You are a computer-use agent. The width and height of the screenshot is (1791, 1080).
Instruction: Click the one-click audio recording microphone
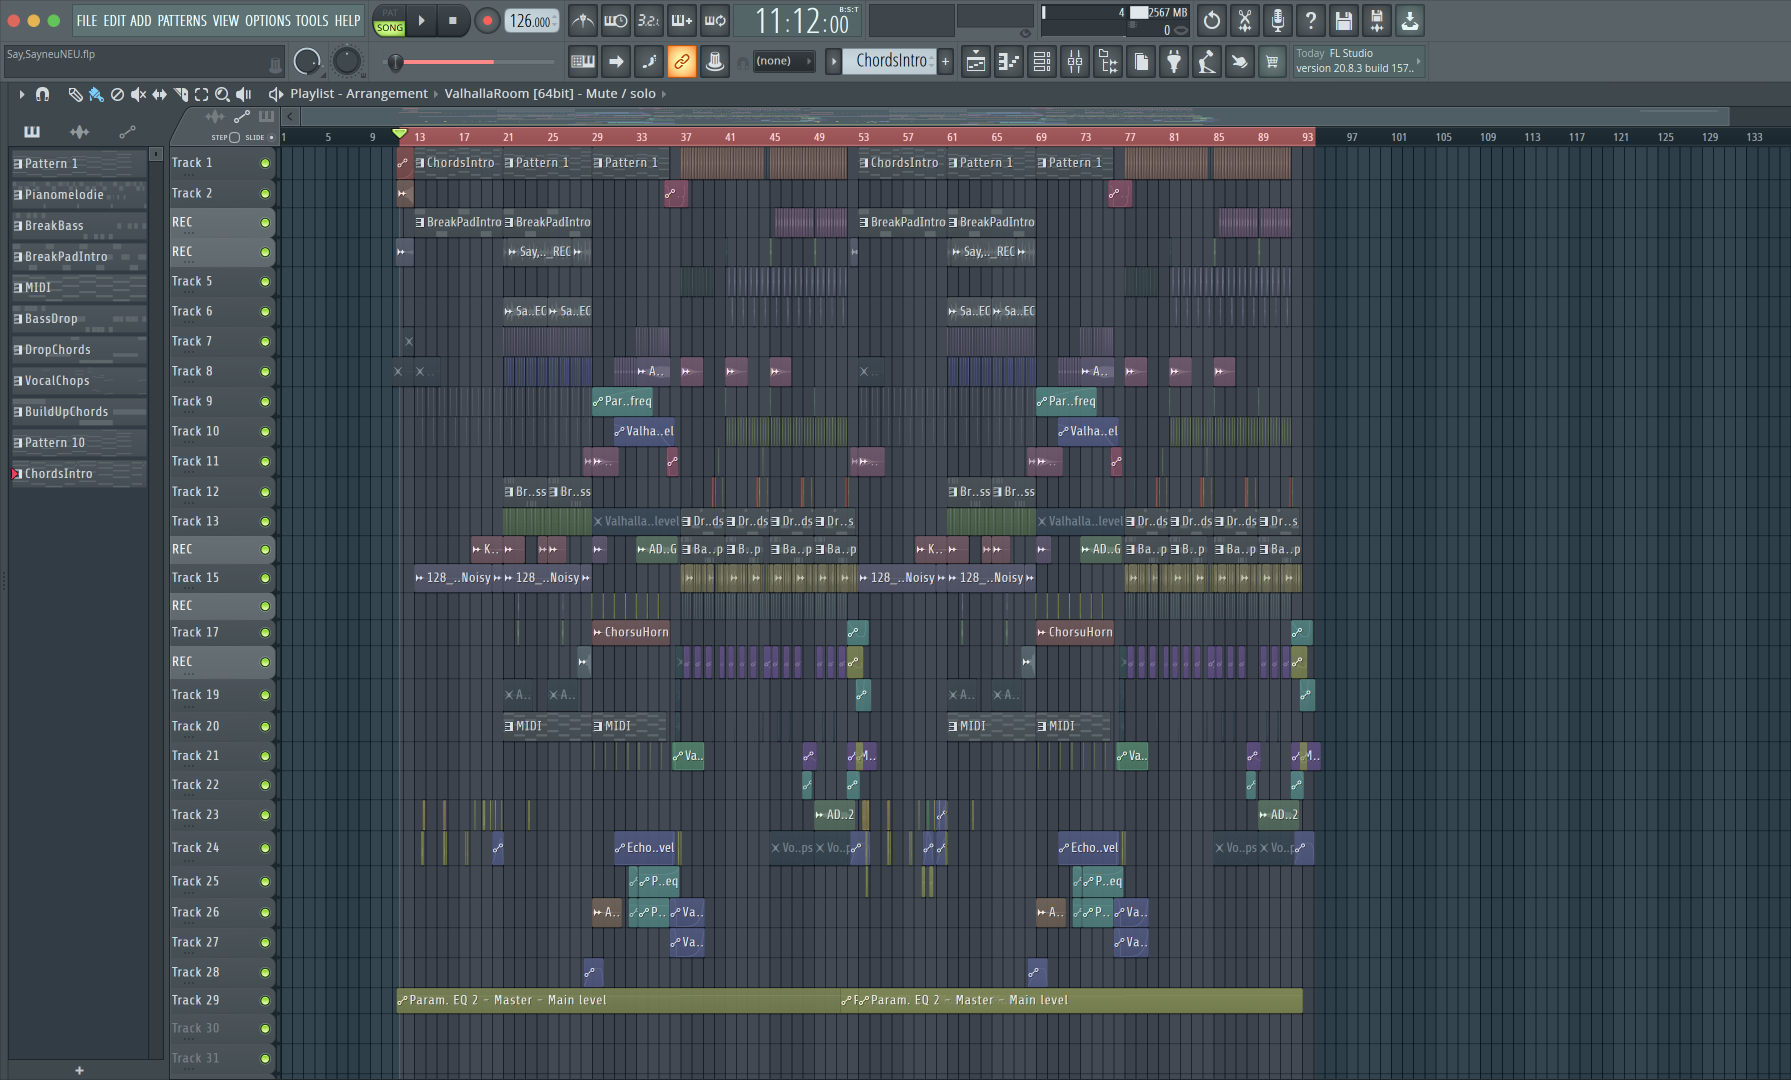pos(1277,20)
